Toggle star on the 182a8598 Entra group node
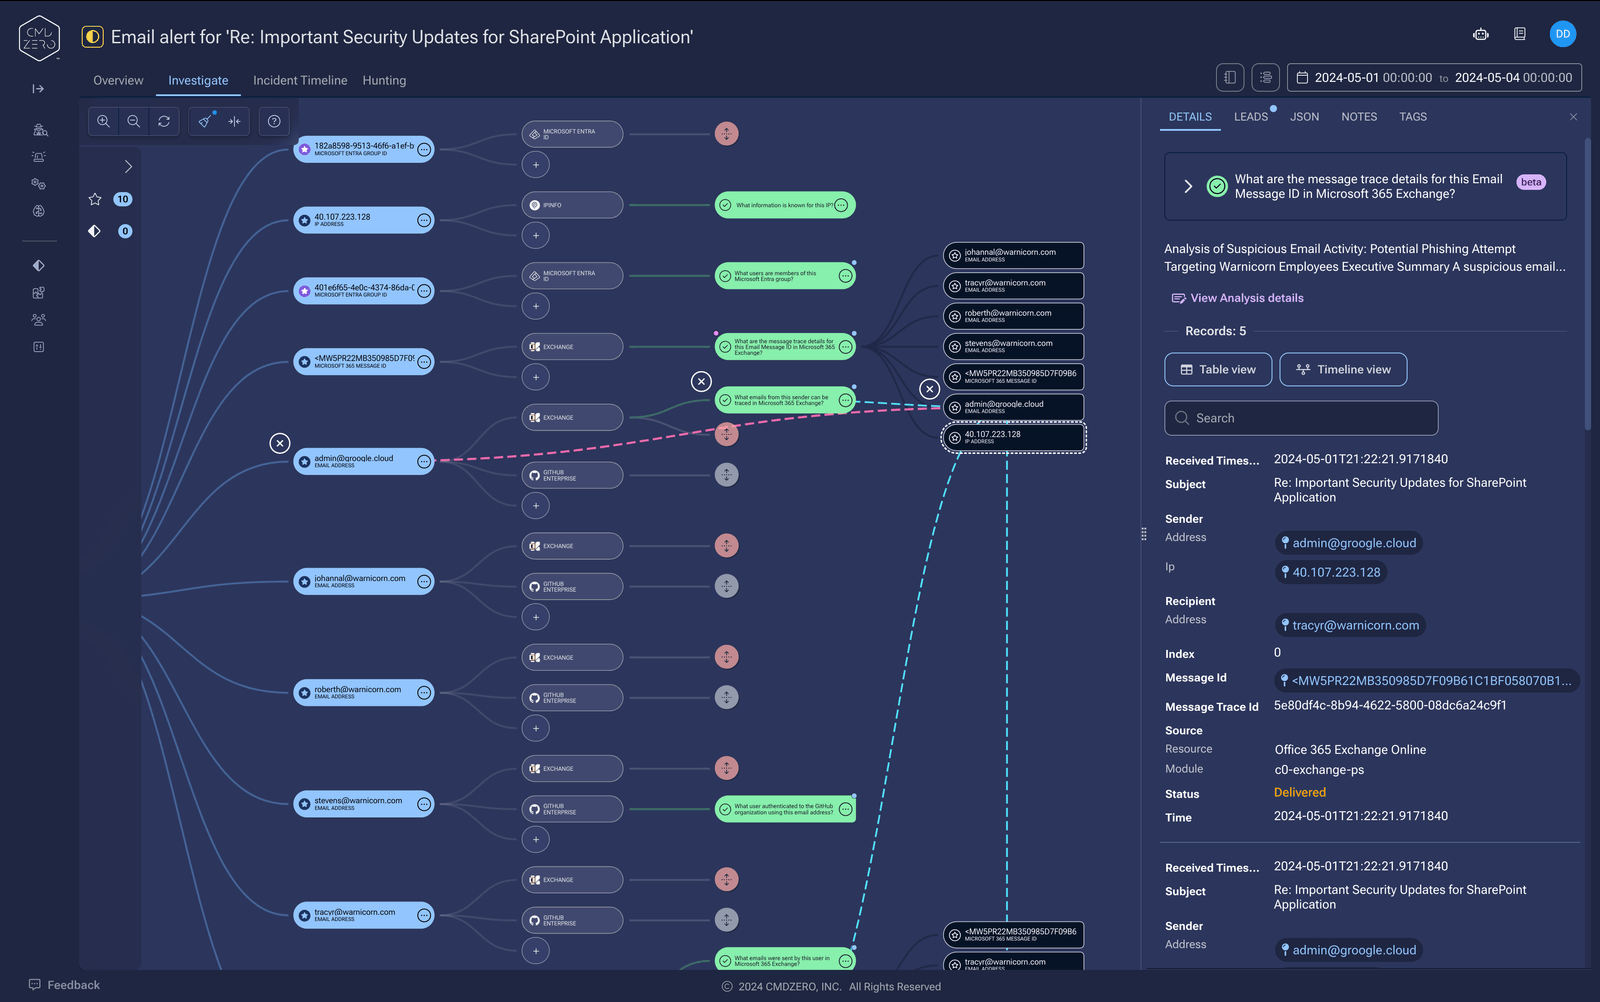1600x1002 pixels. point(305,149)
